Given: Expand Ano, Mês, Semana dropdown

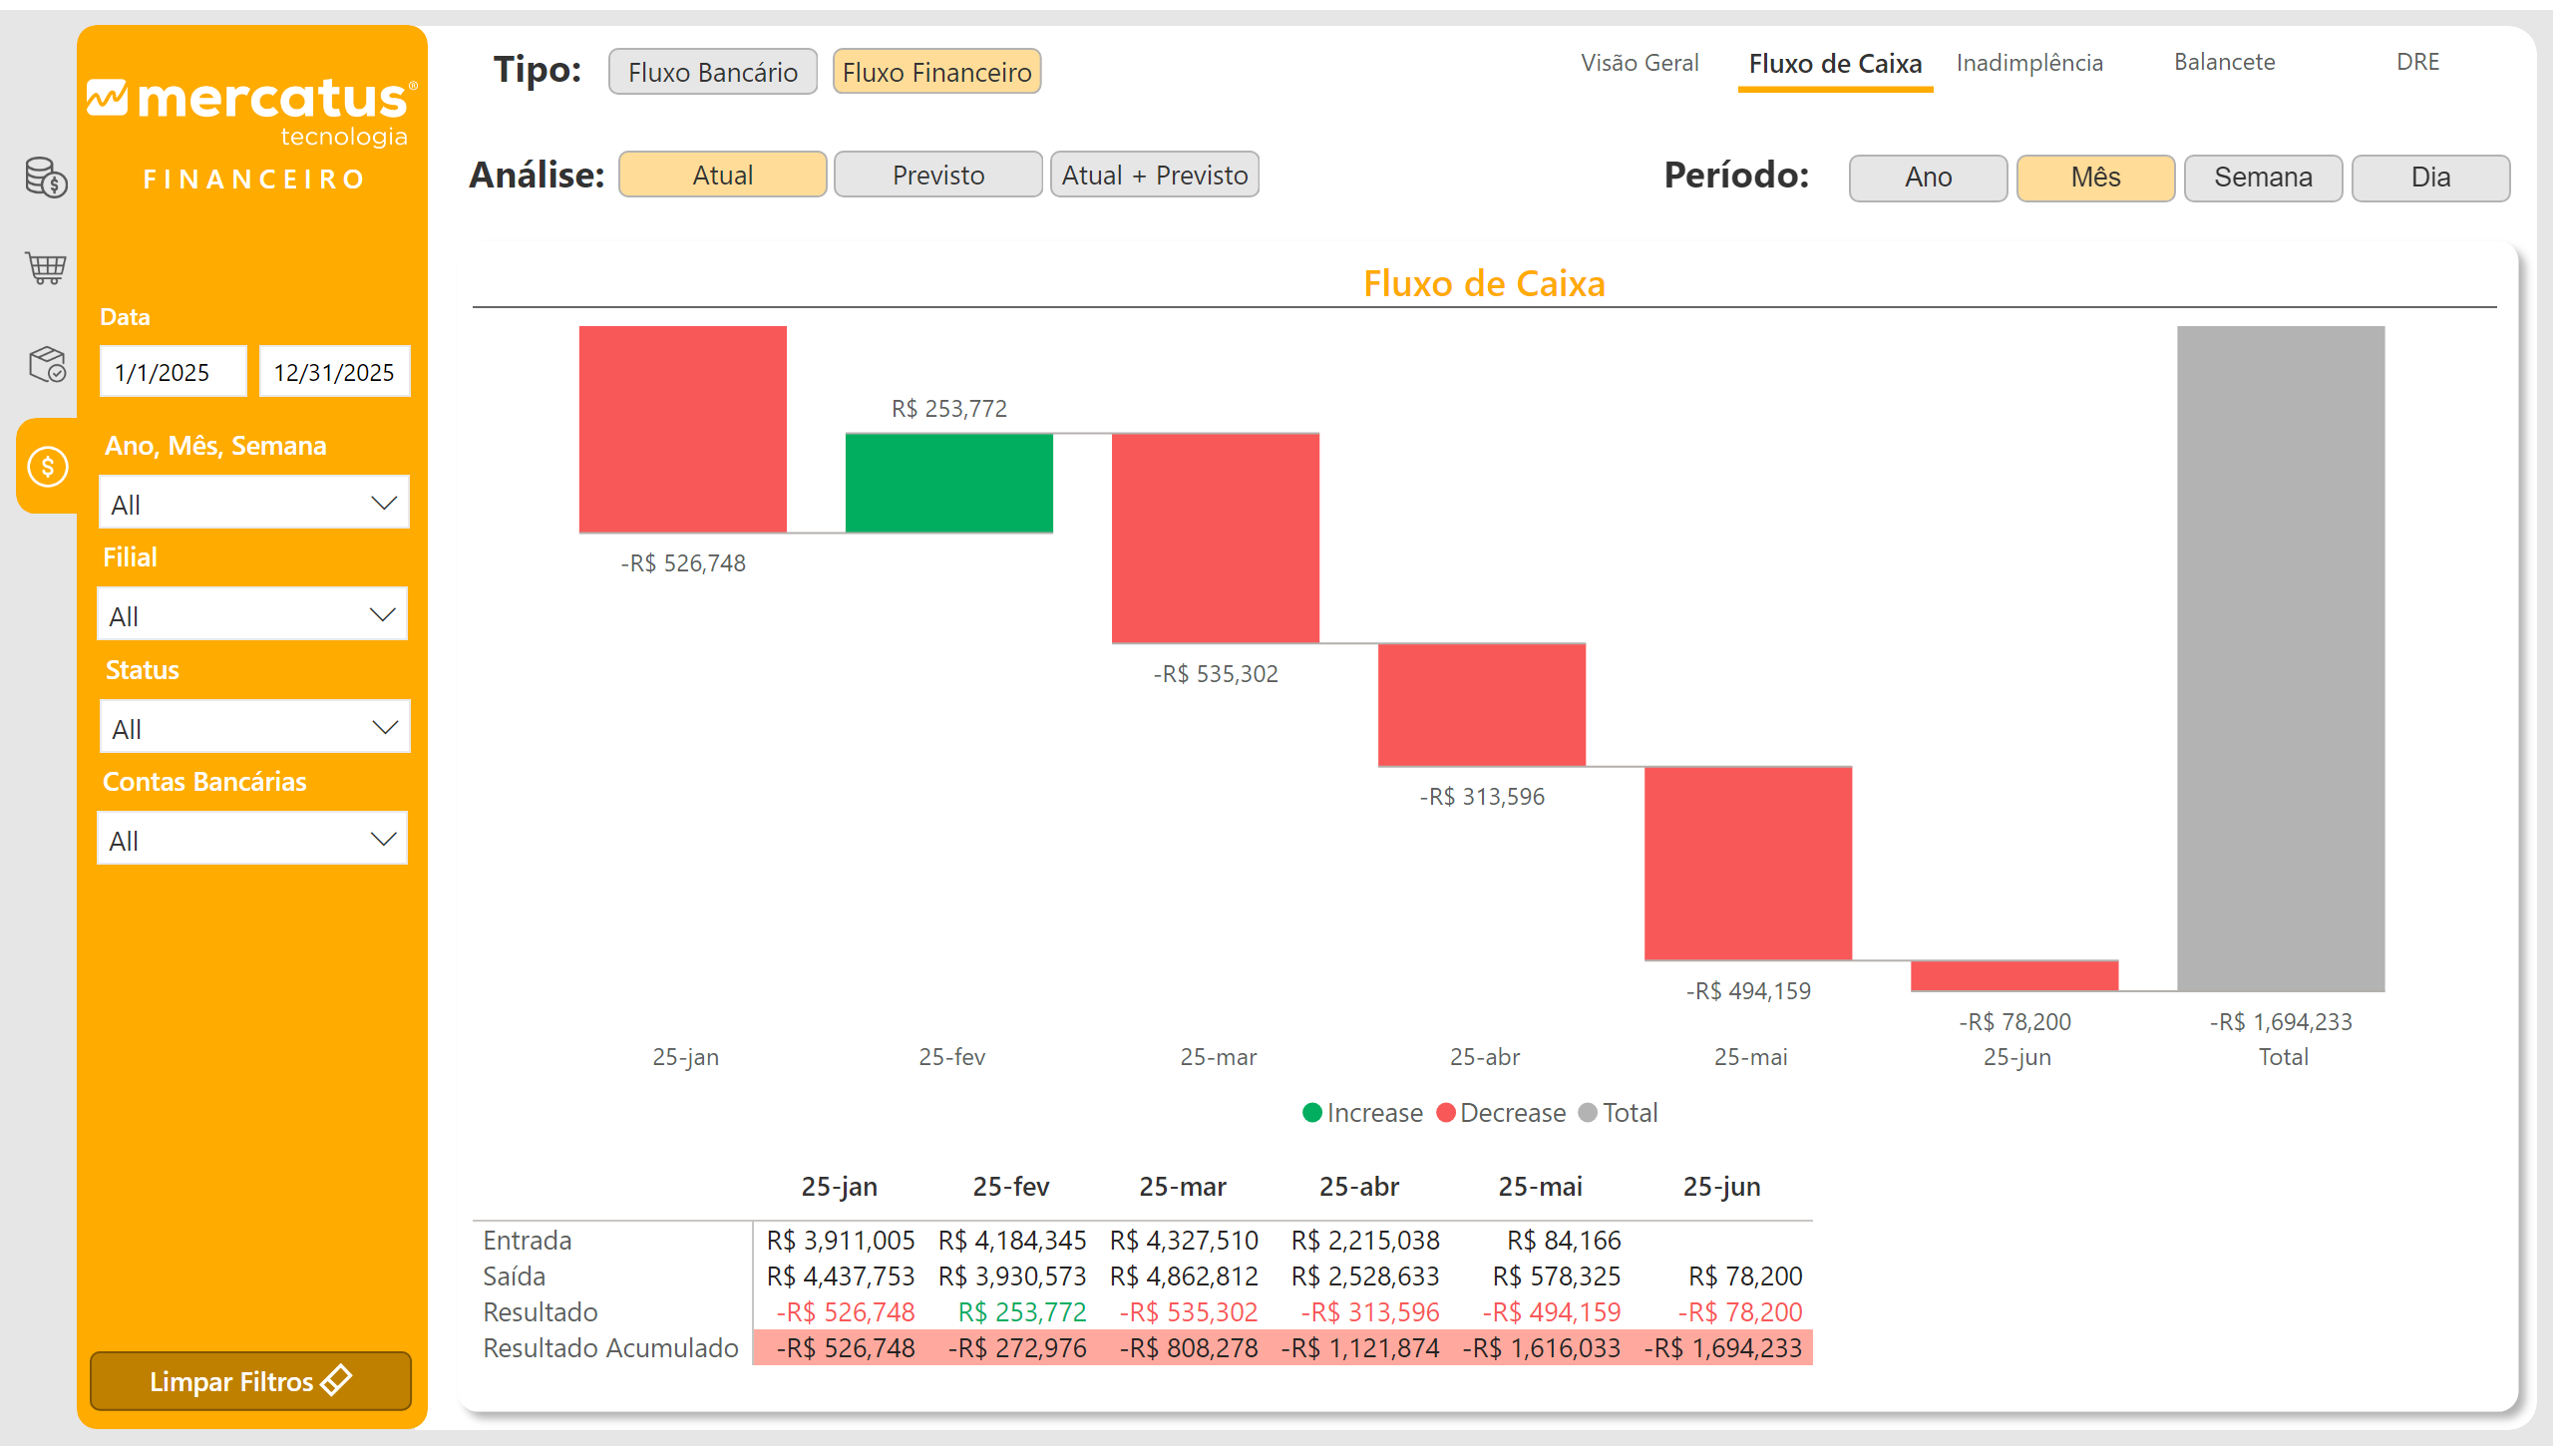Looking at the screenshot, I should point(253,503).
